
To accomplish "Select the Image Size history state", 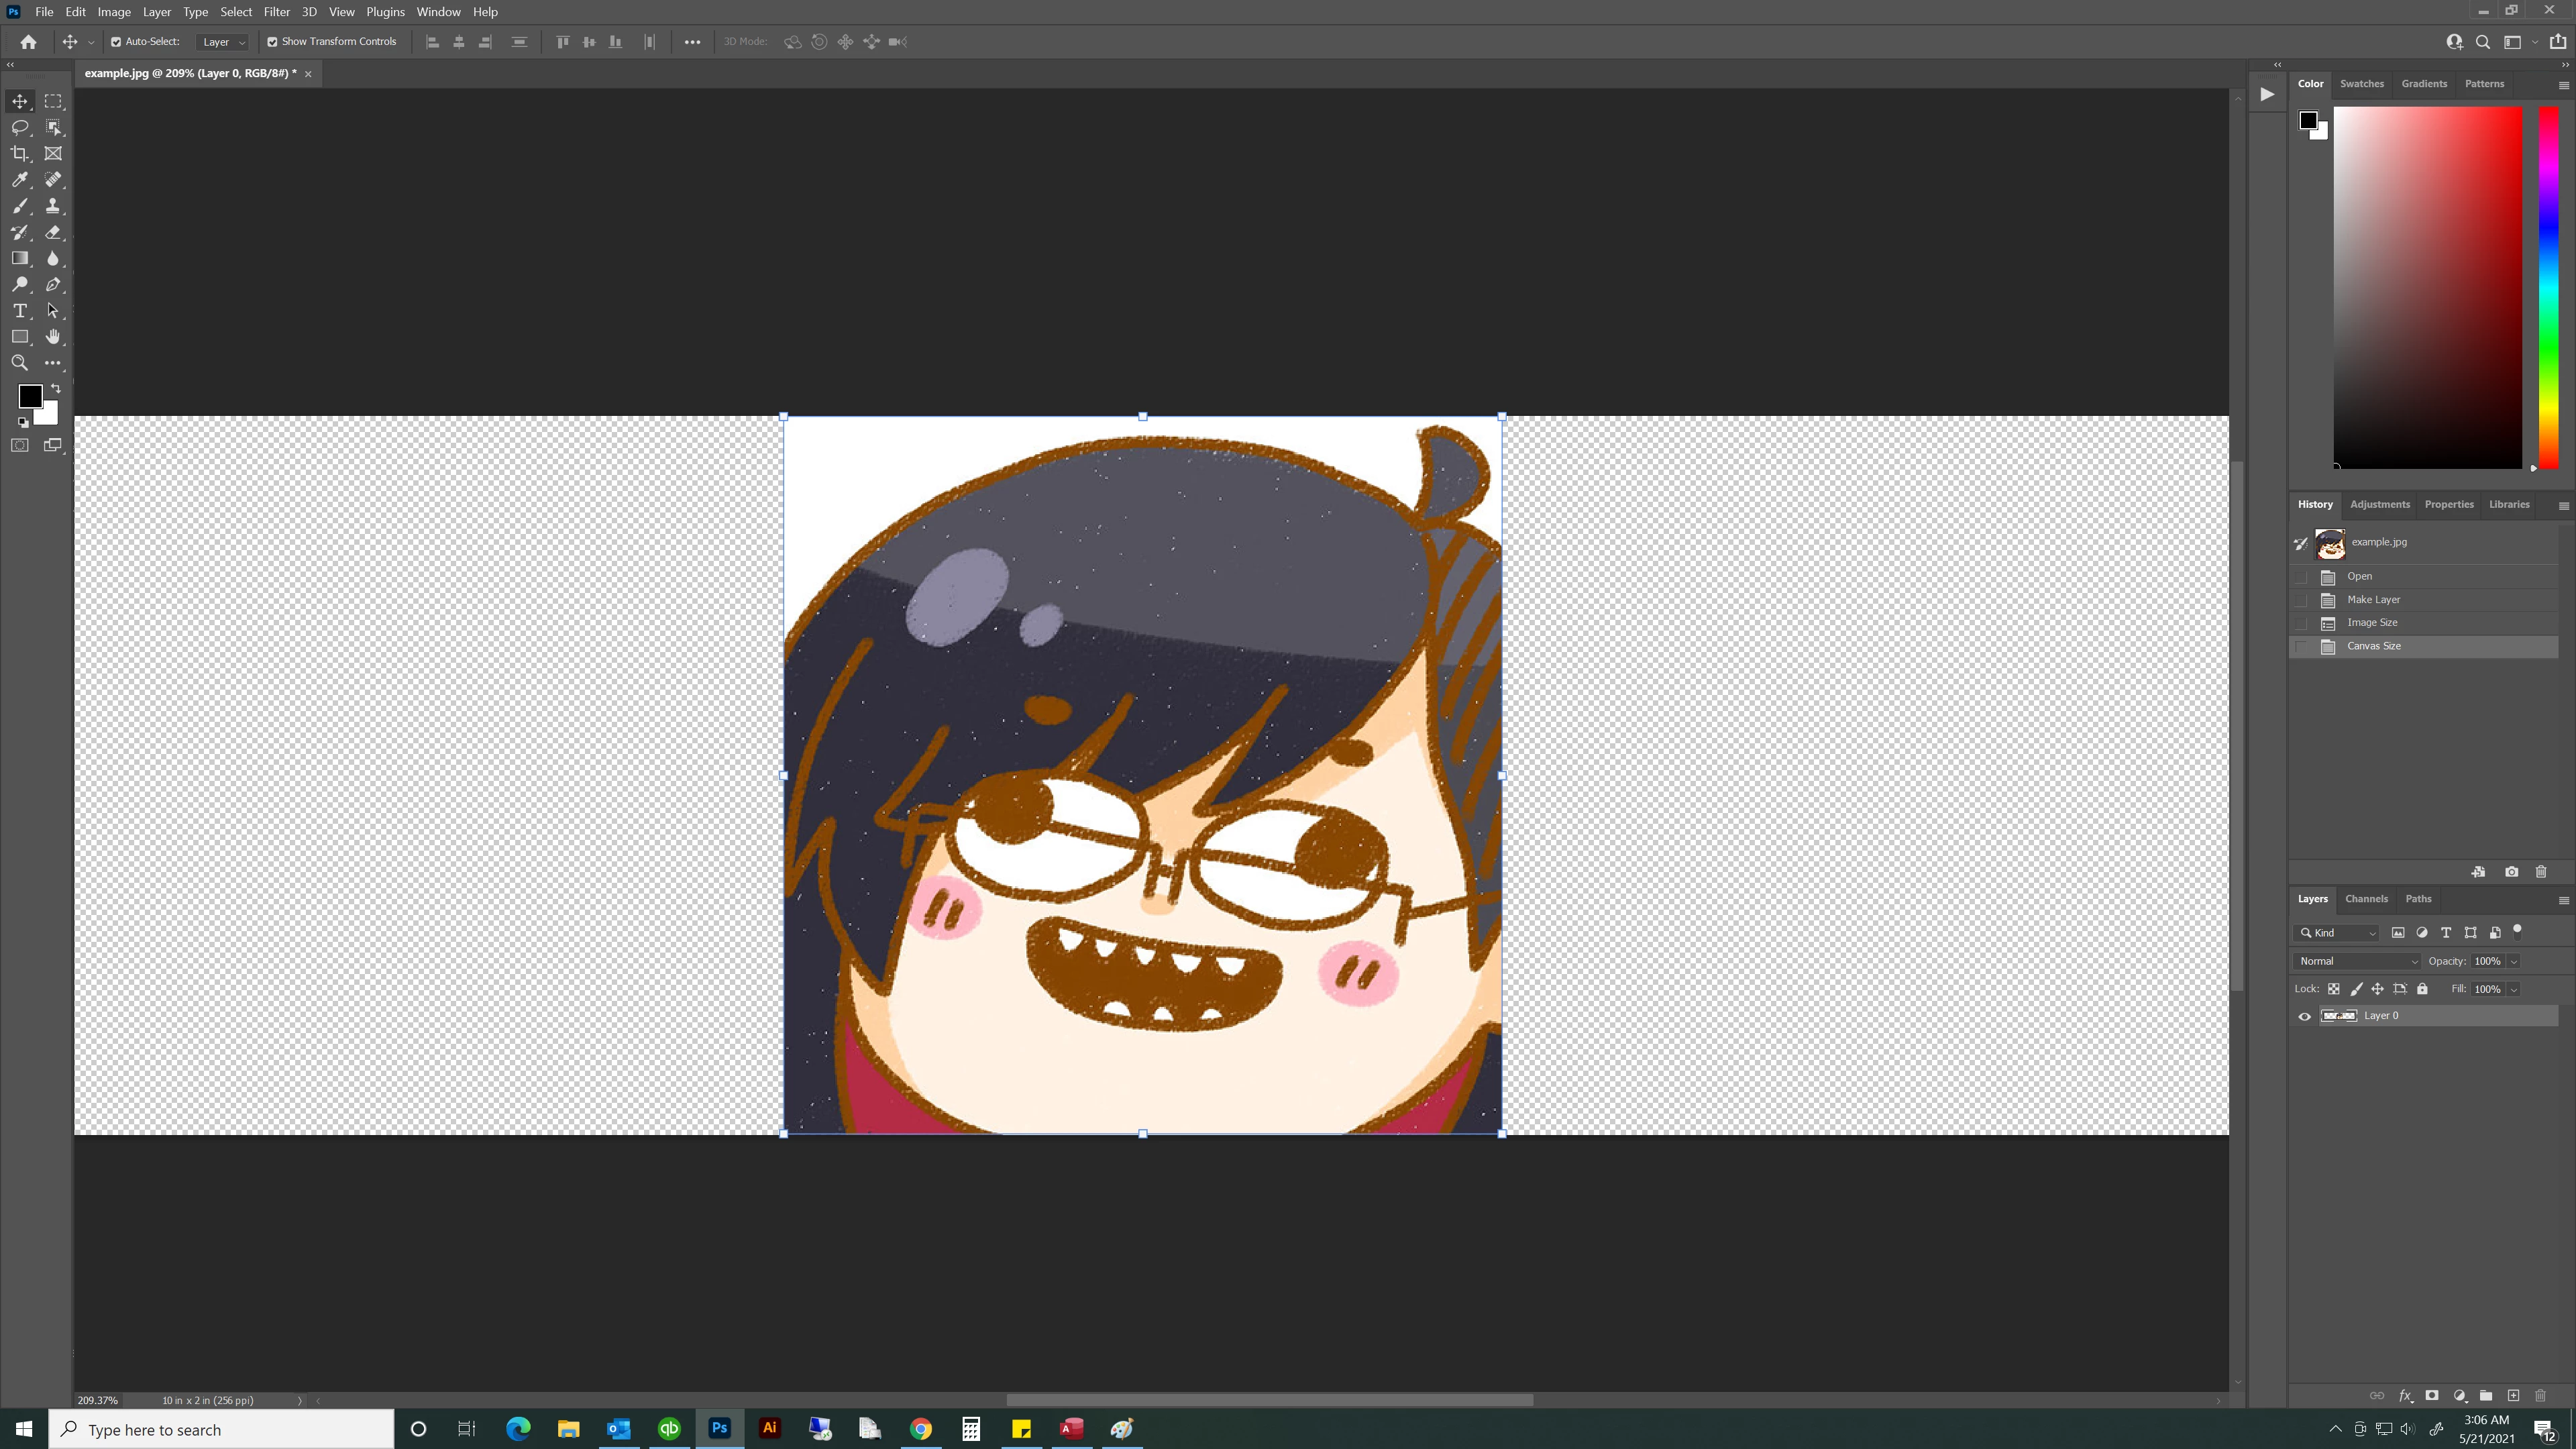I will point(2372,622).
